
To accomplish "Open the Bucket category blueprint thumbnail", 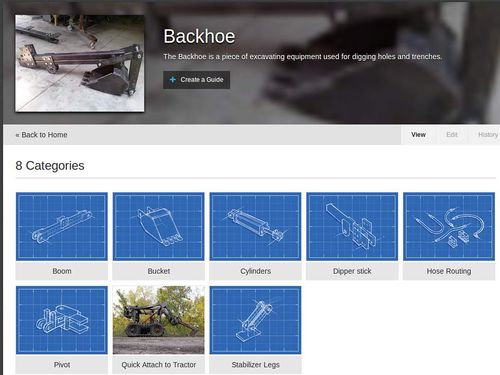I will [x=159, y=226].
